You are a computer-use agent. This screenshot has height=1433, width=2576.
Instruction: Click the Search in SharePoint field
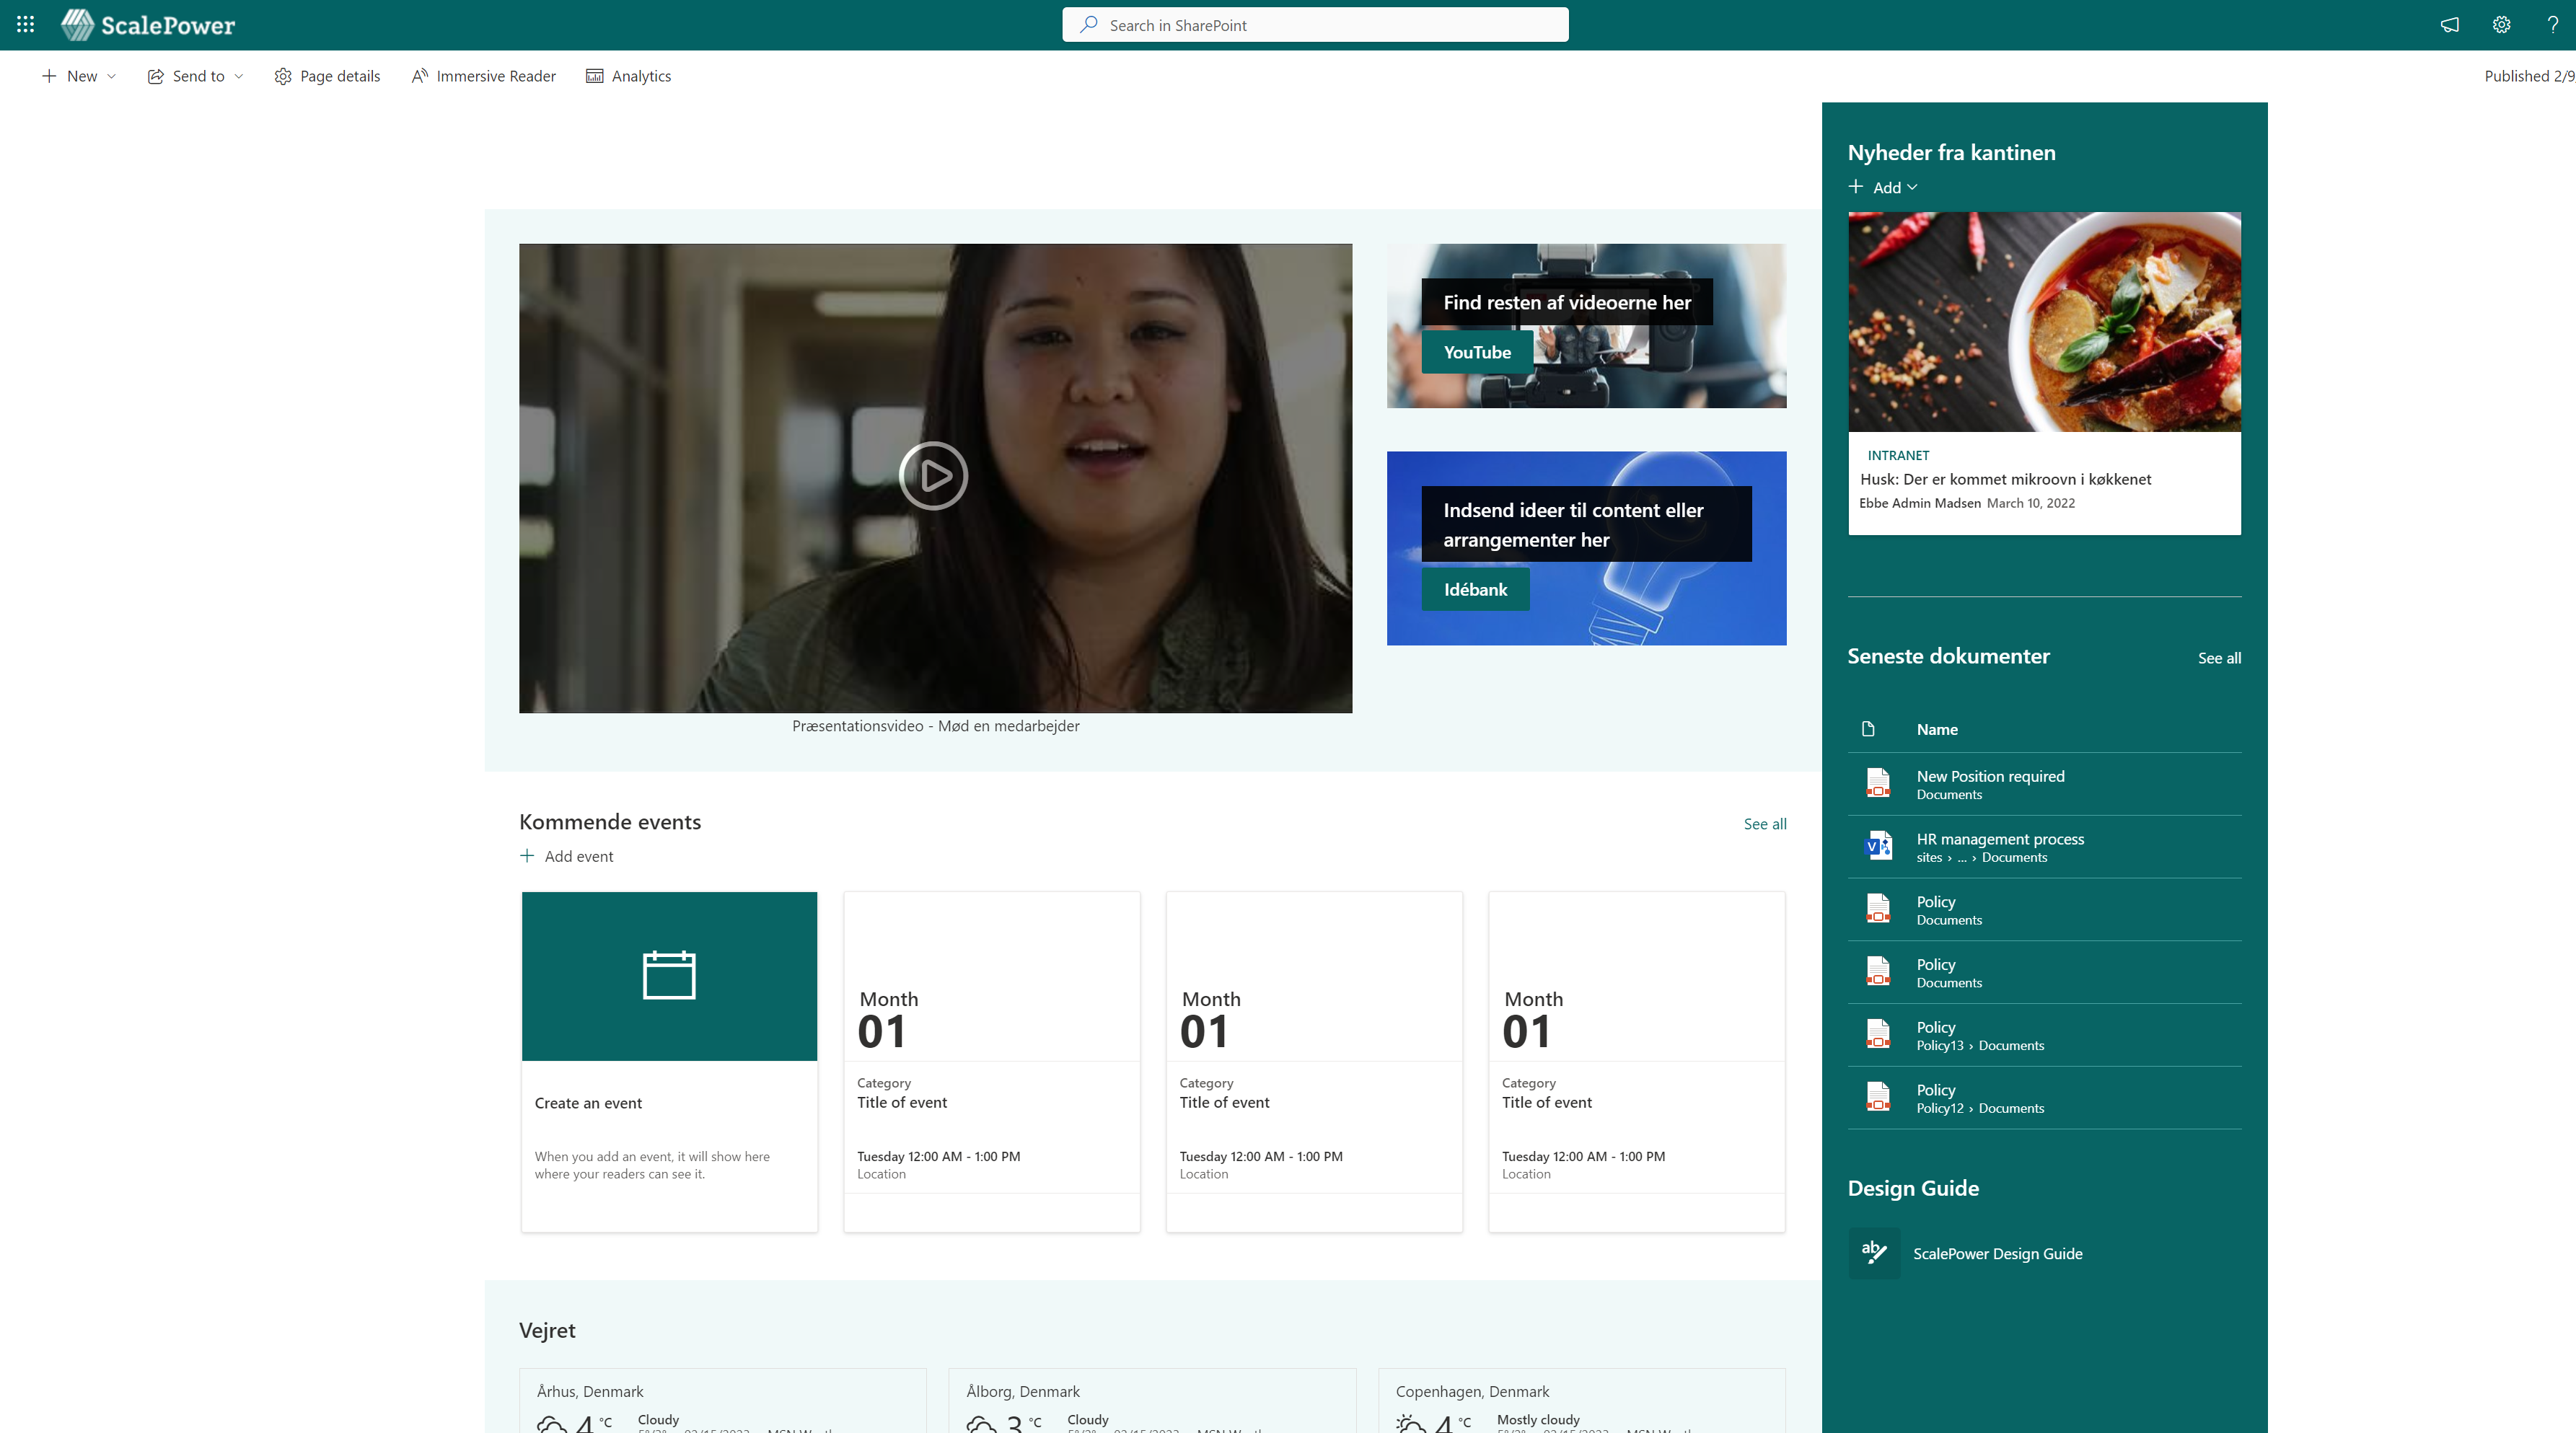coord(1314,24)
